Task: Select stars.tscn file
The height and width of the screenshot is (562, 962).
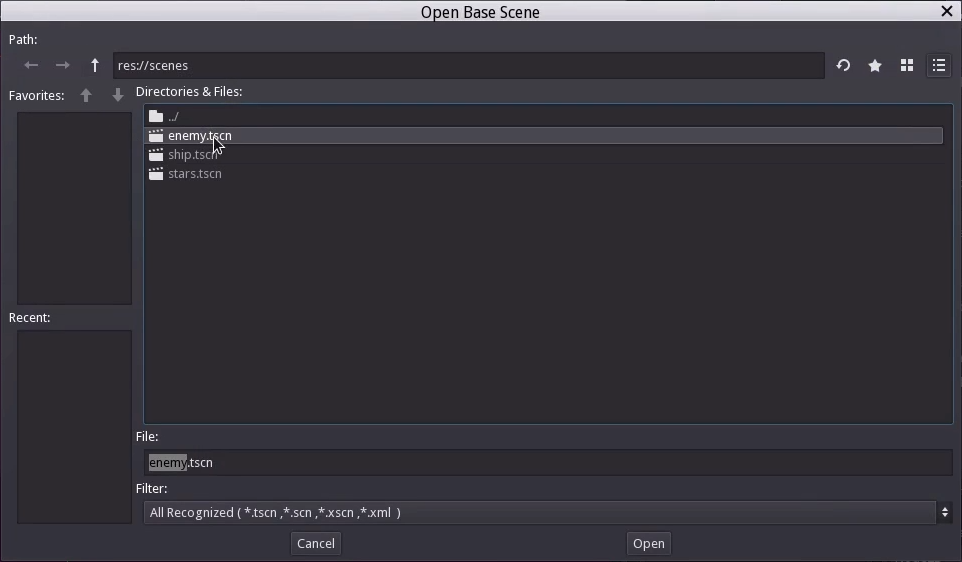Action: (543, 174)
